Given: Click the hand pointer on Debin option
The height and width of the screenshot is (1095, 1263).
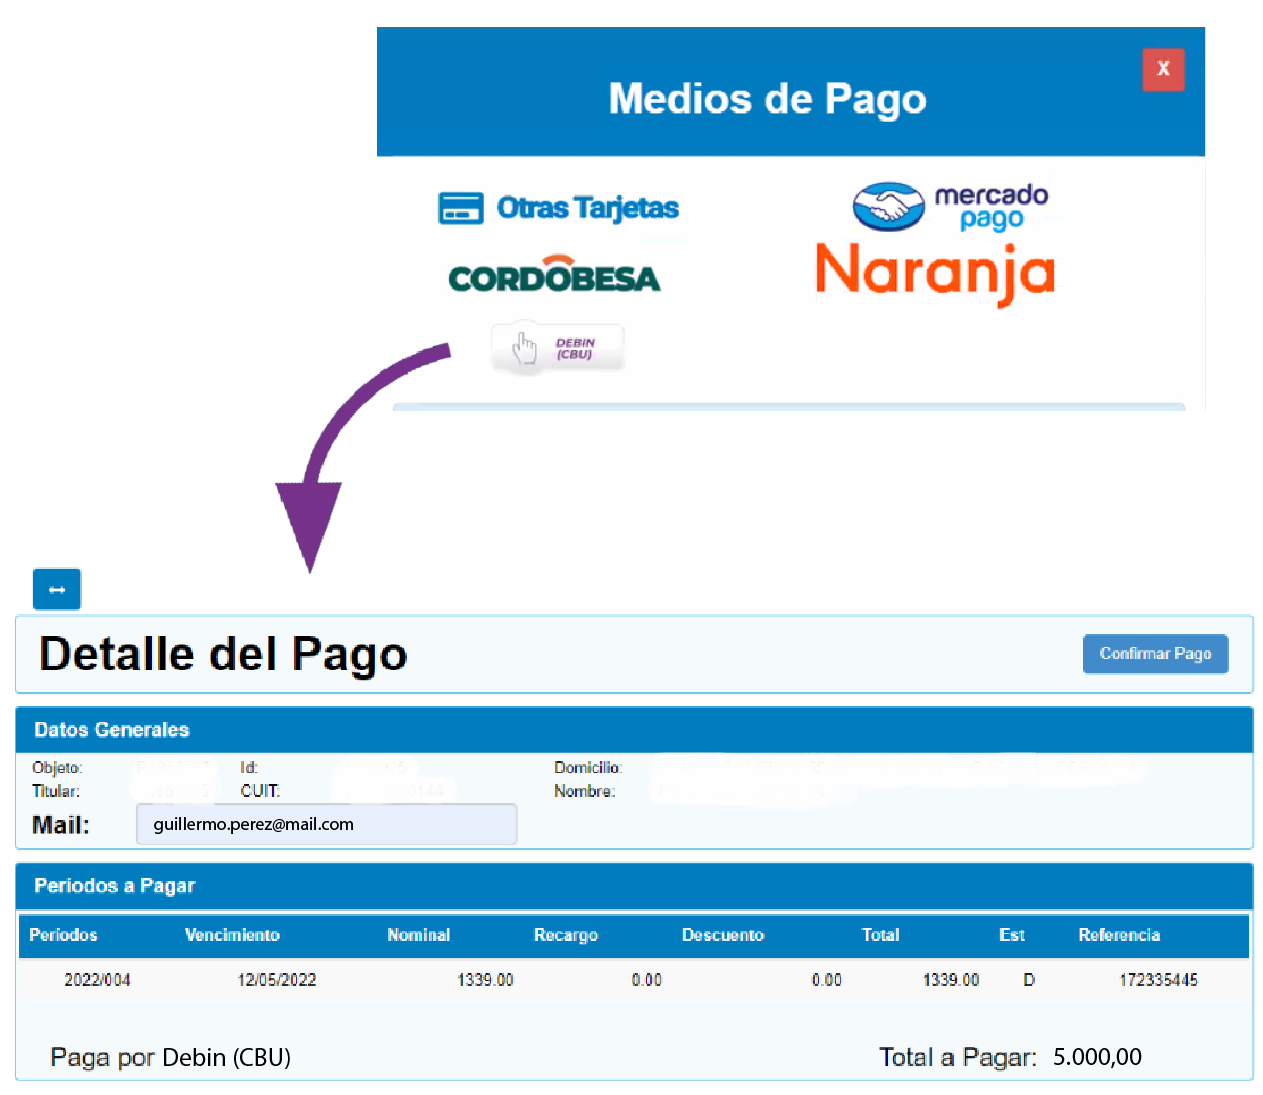Looking at the screenshot, I should tap(524, 349).
